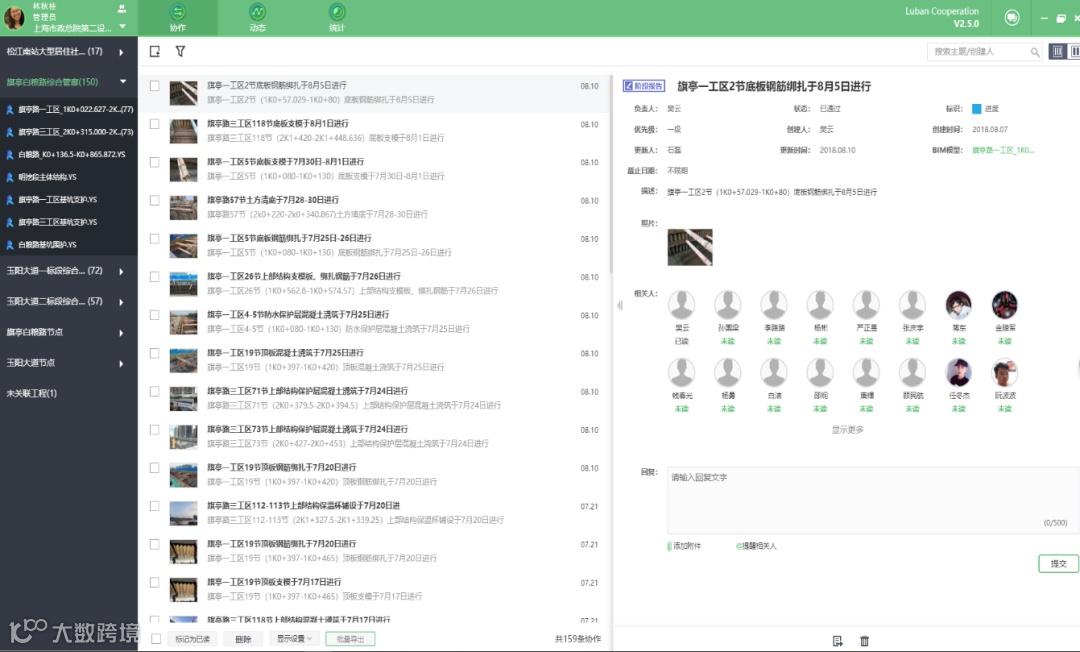The image size is (1080, 652).
Task: Select the three-column layout view icon
Action: 1057,52
